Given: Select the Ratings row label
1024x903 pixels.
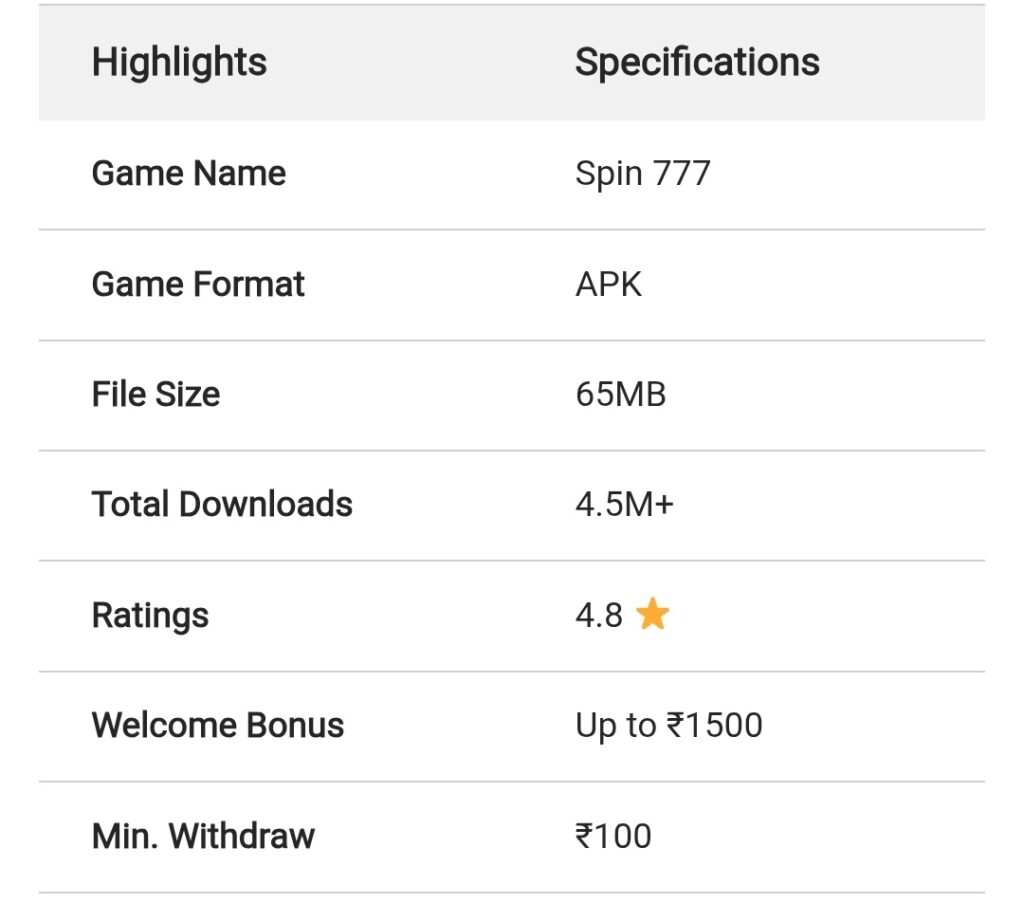Looking at the screenshot, I should [x=150, y=615].
